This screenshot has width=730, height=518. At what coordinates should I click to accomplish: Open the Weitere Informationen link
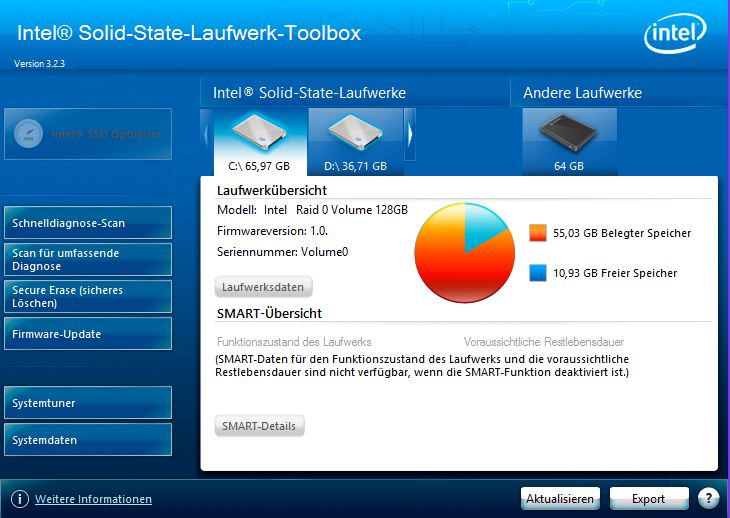(x=93, y=499)
